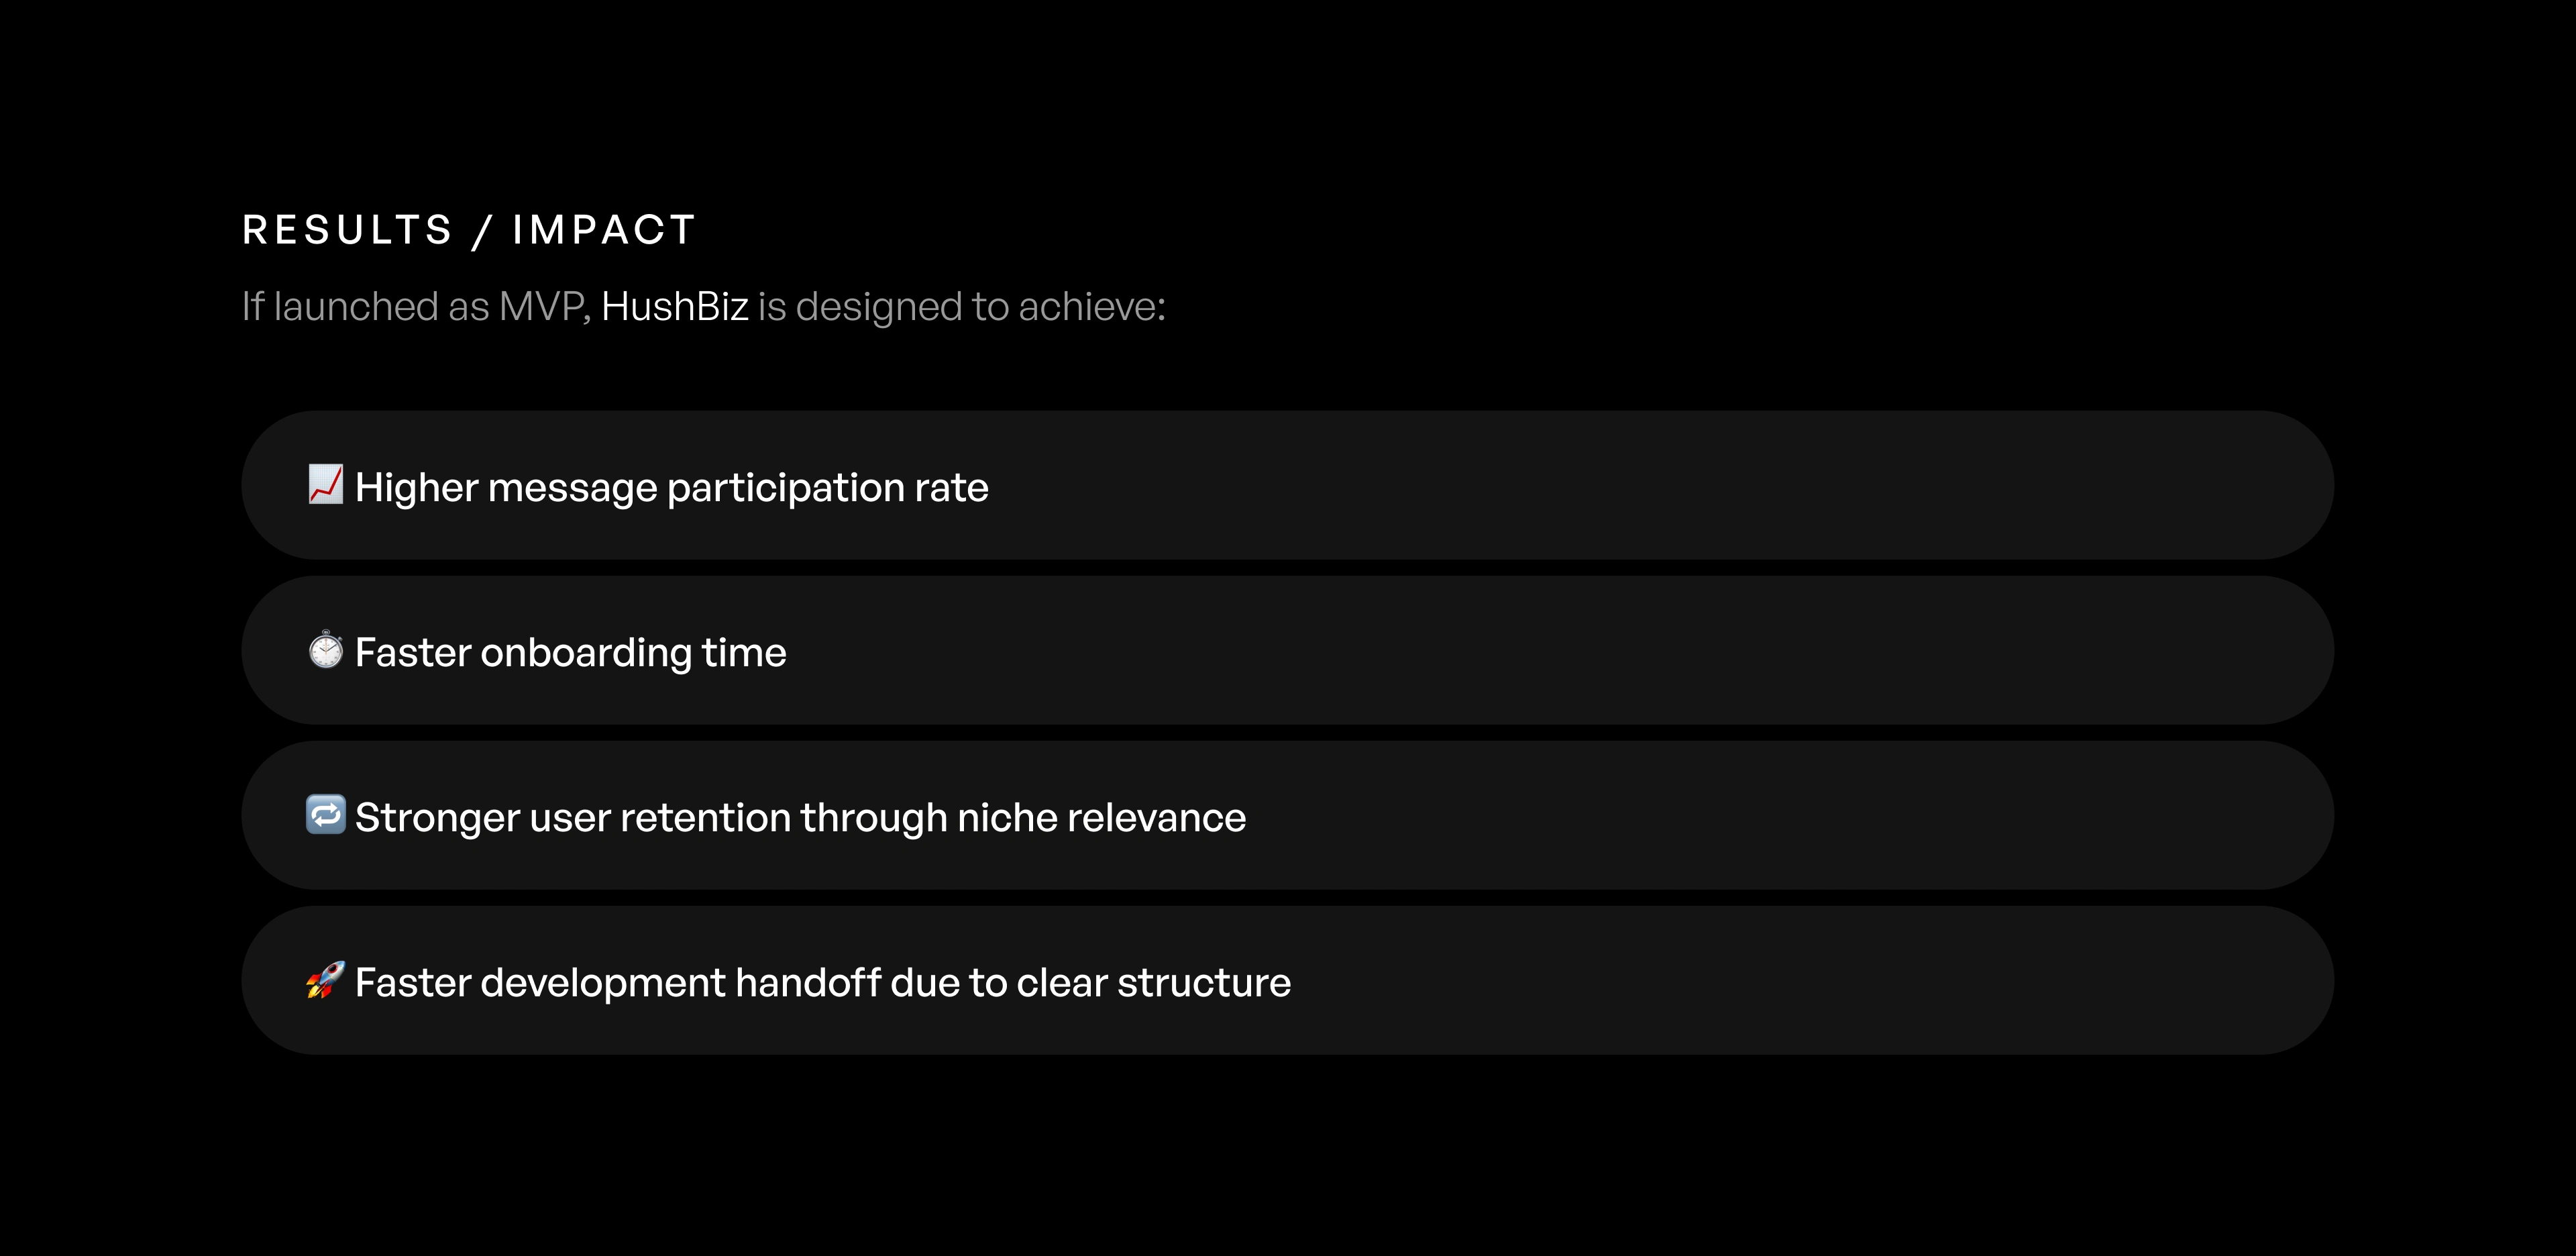Viewport: 2576px width, 1256px height.
Task: Select 'Higher message participation rate' text
Action: point(672,488)
